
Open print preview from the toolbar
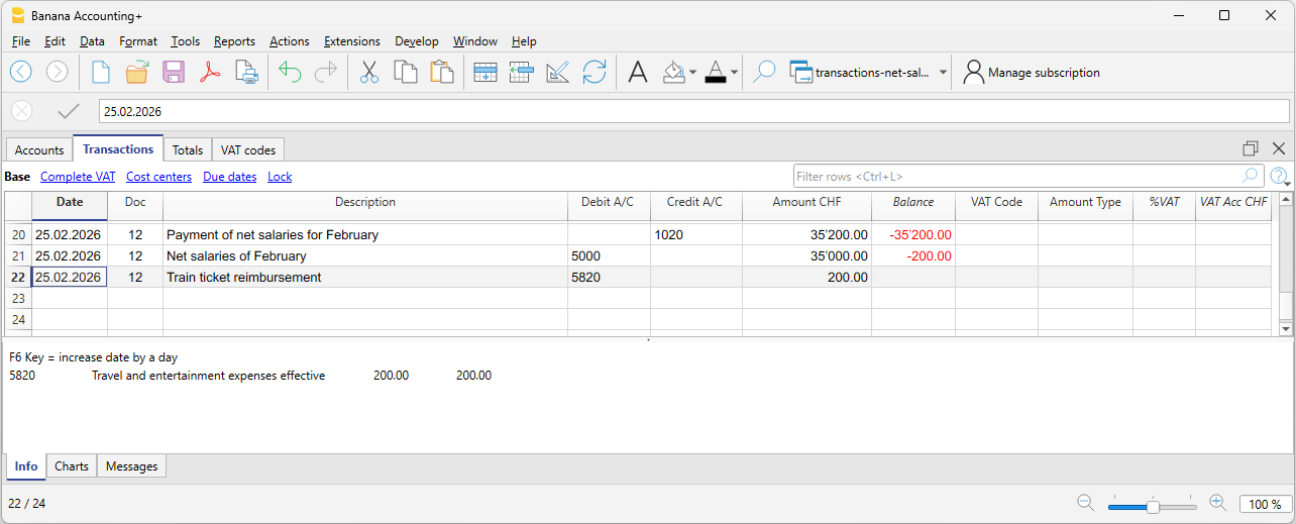click(x=246, y=72)
